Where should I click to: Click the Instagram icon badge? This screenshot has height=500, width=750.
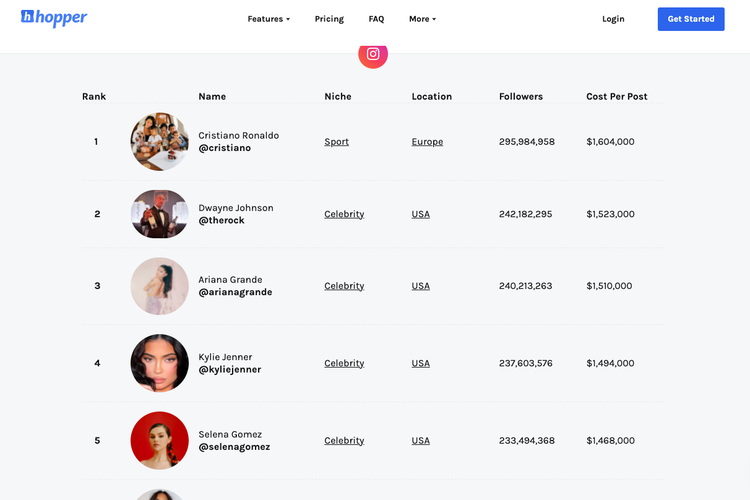pyautogui.click(x=373, y=54)
